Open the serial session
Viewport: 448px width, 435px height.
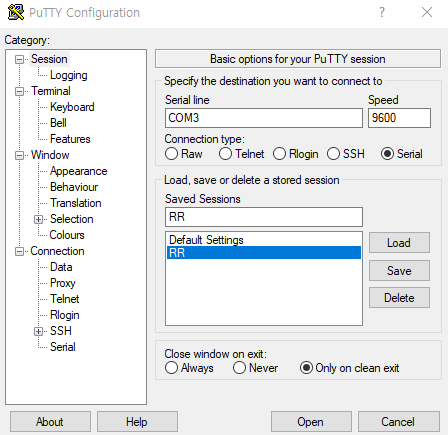pyautogui.click(x=311, y=422)
